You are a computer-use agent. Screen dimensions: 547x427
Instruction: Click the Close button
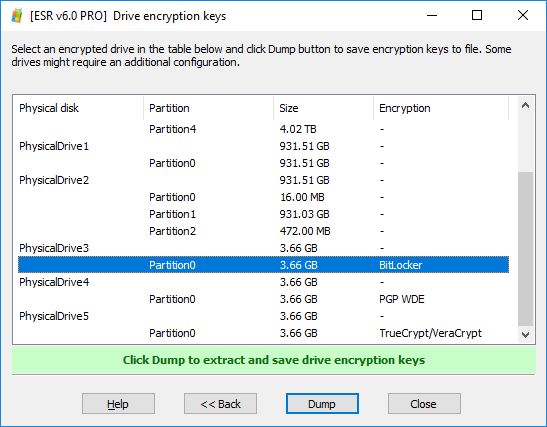pyautogui.click(x=424, y=404)
